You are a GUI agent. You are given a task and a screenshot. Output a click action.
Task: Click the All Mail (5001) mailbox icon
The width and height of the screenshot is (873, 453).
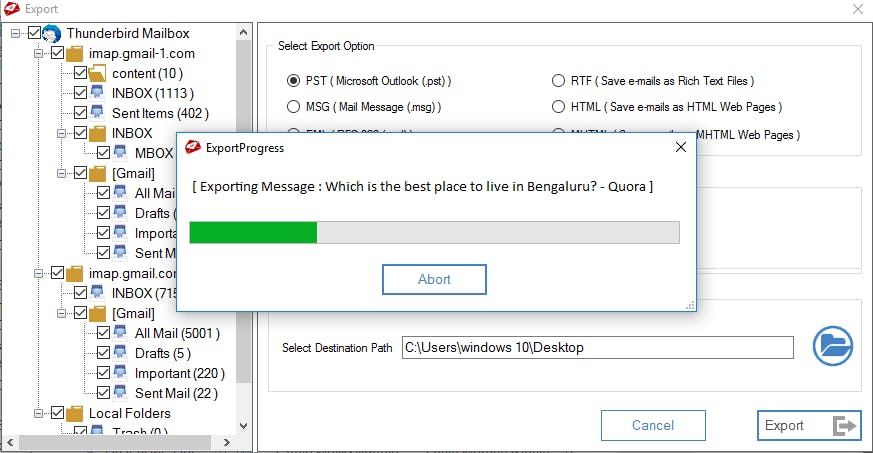[120, 332]
